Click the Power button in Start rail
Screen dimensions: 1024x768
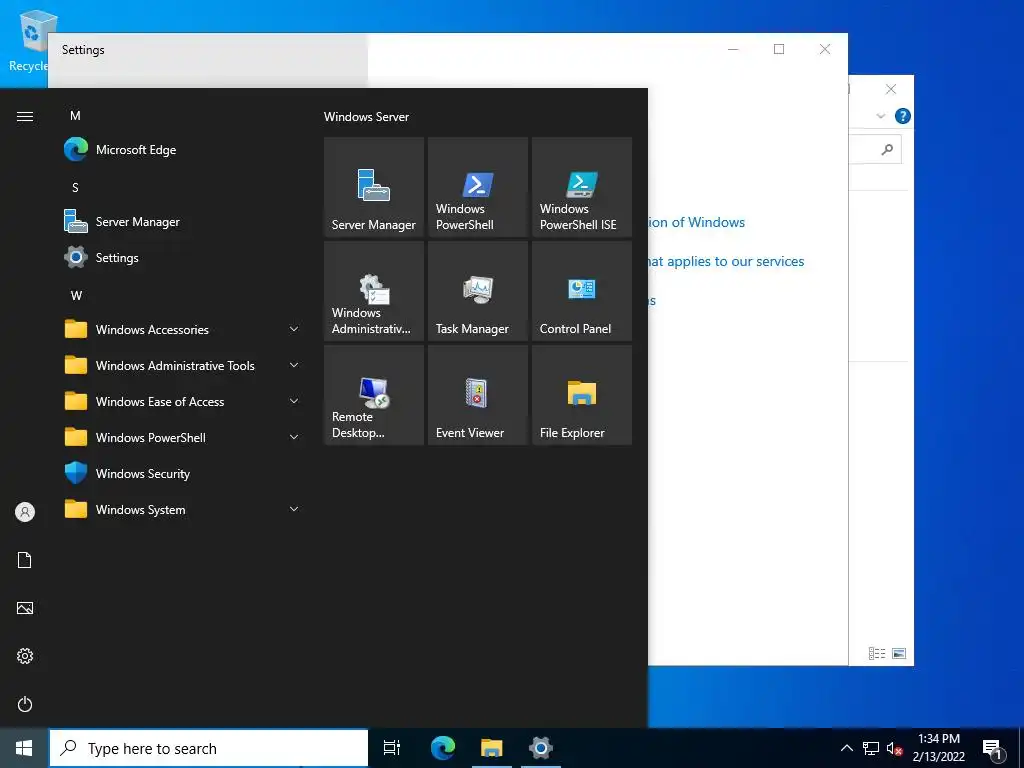coord(25,704)
